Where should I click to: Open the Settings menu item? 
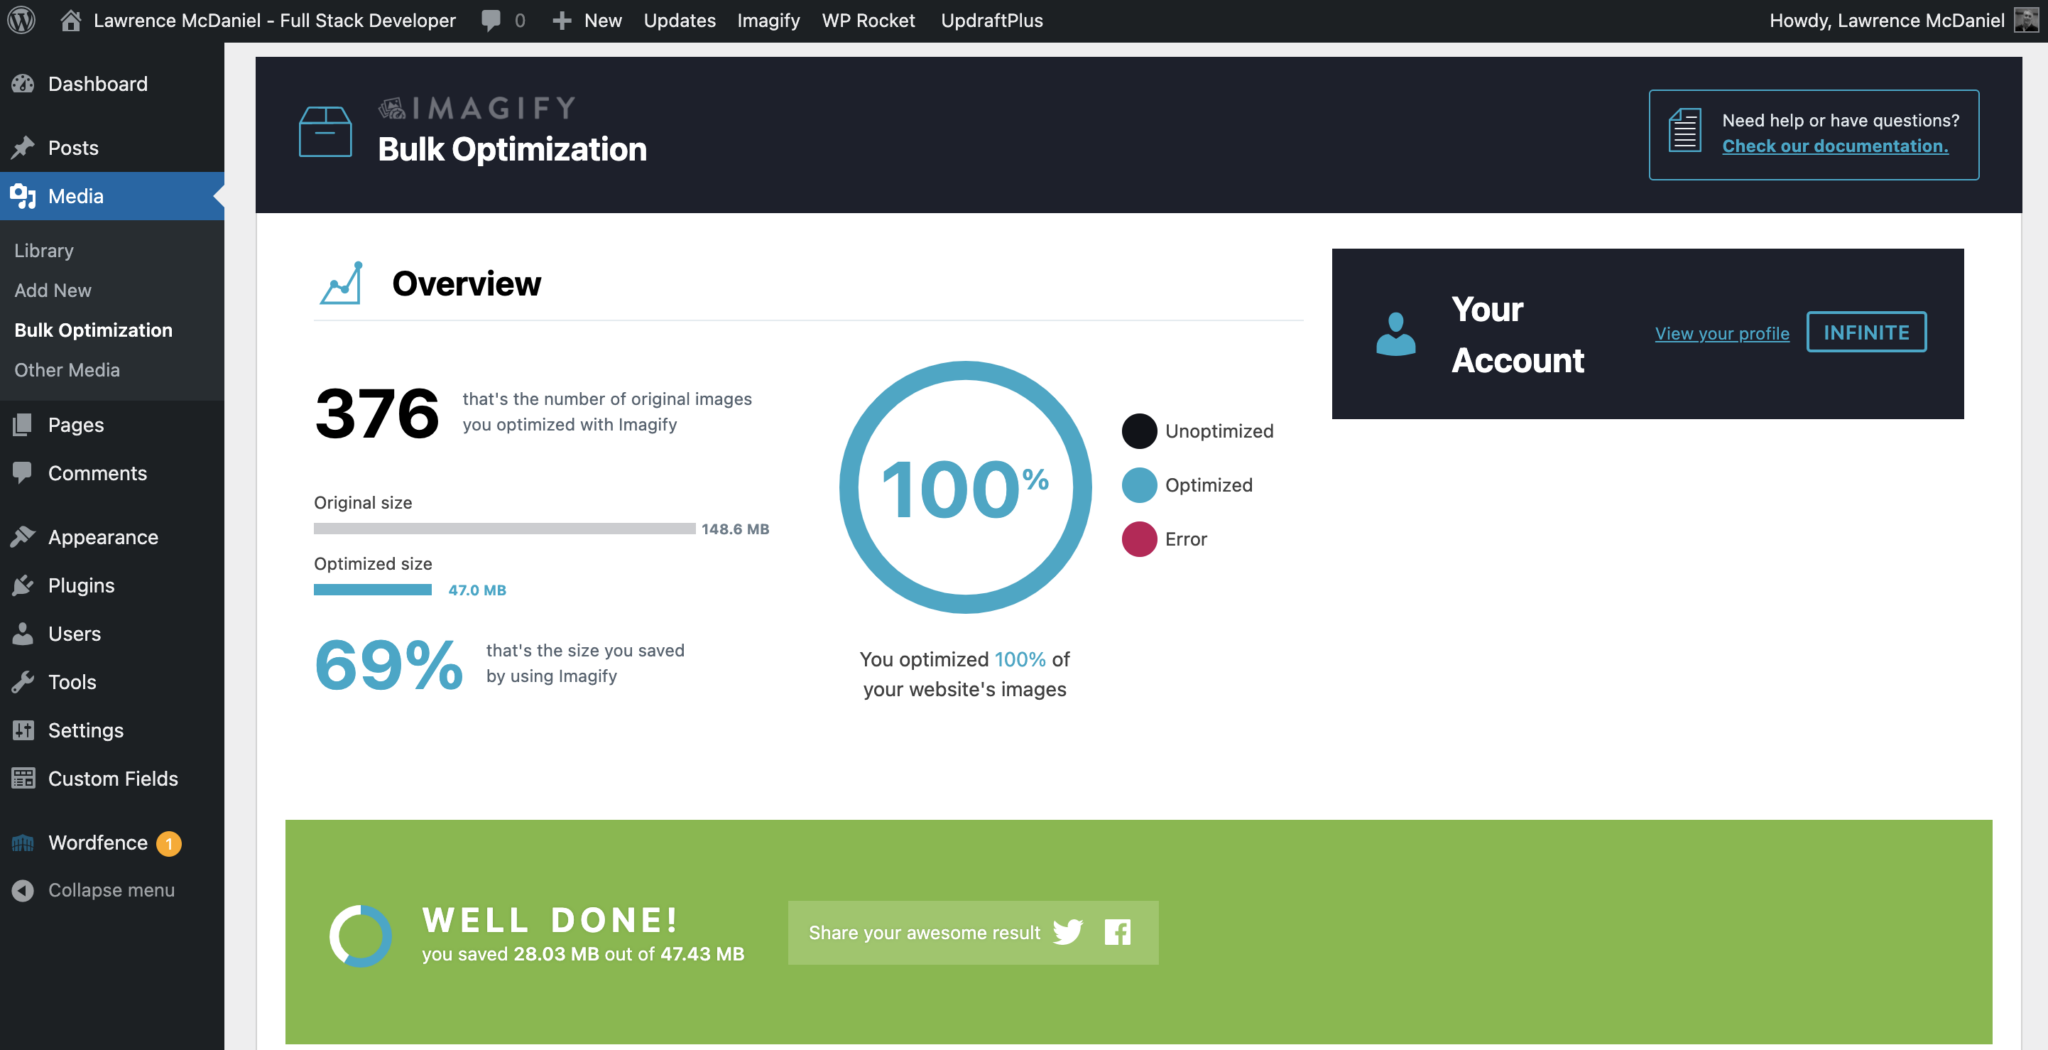[x=86, y=730]
